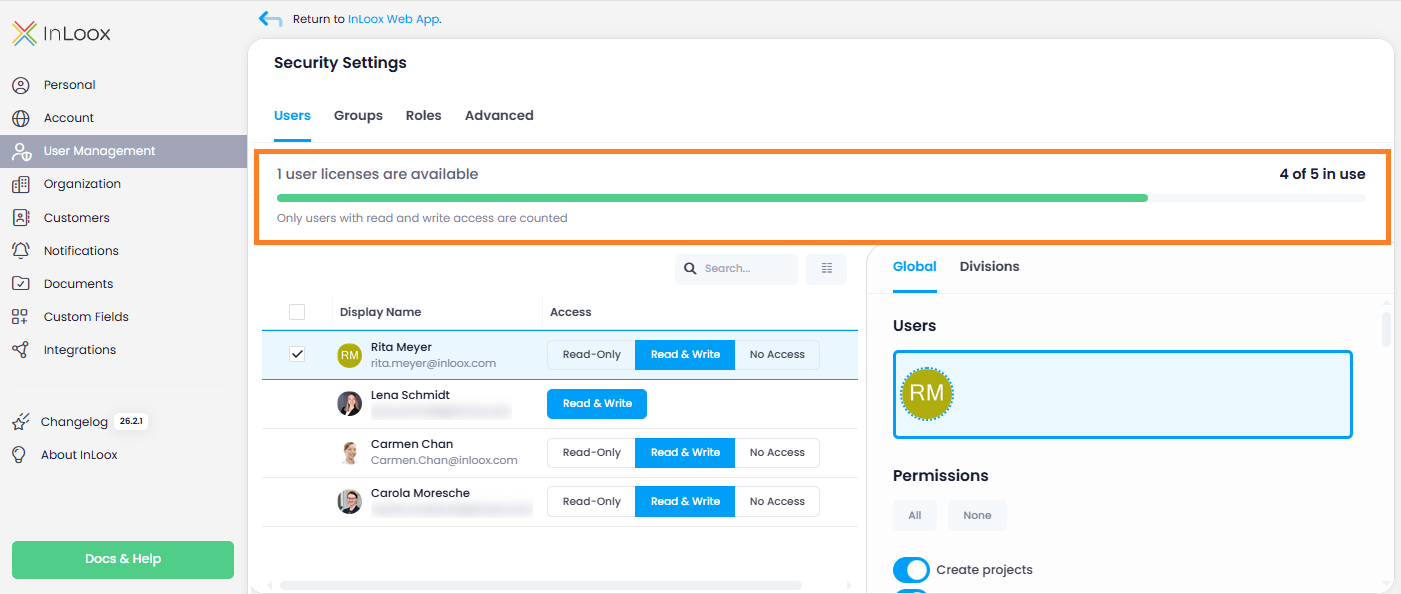
Task: Click the Lena Schmidt name
Action: coord(410,396)
